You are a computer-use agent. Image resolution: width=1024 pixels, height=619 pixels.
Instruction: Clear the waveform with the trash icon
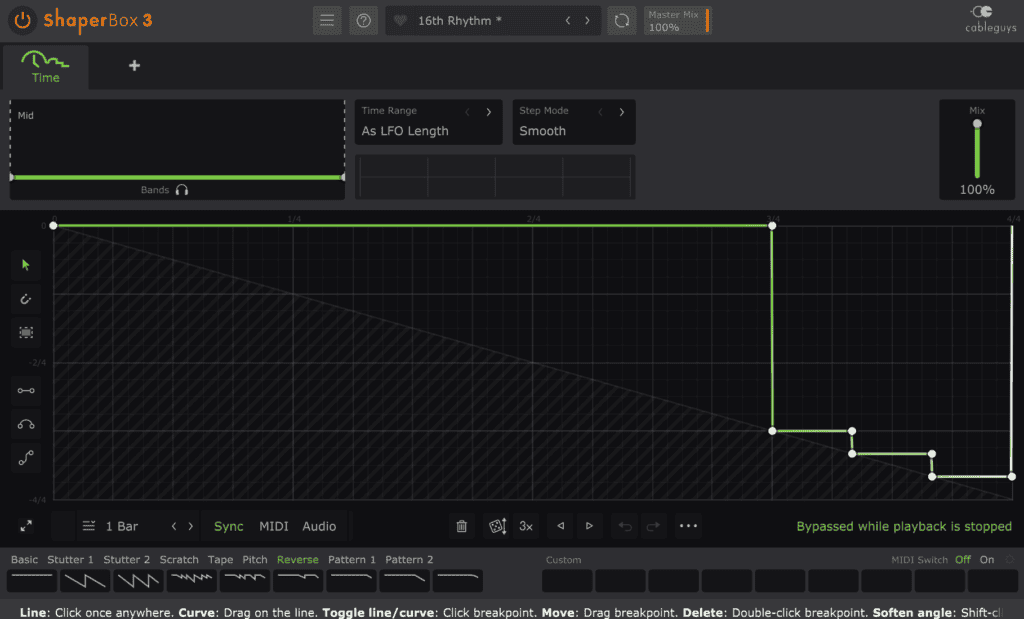[461, 525]
